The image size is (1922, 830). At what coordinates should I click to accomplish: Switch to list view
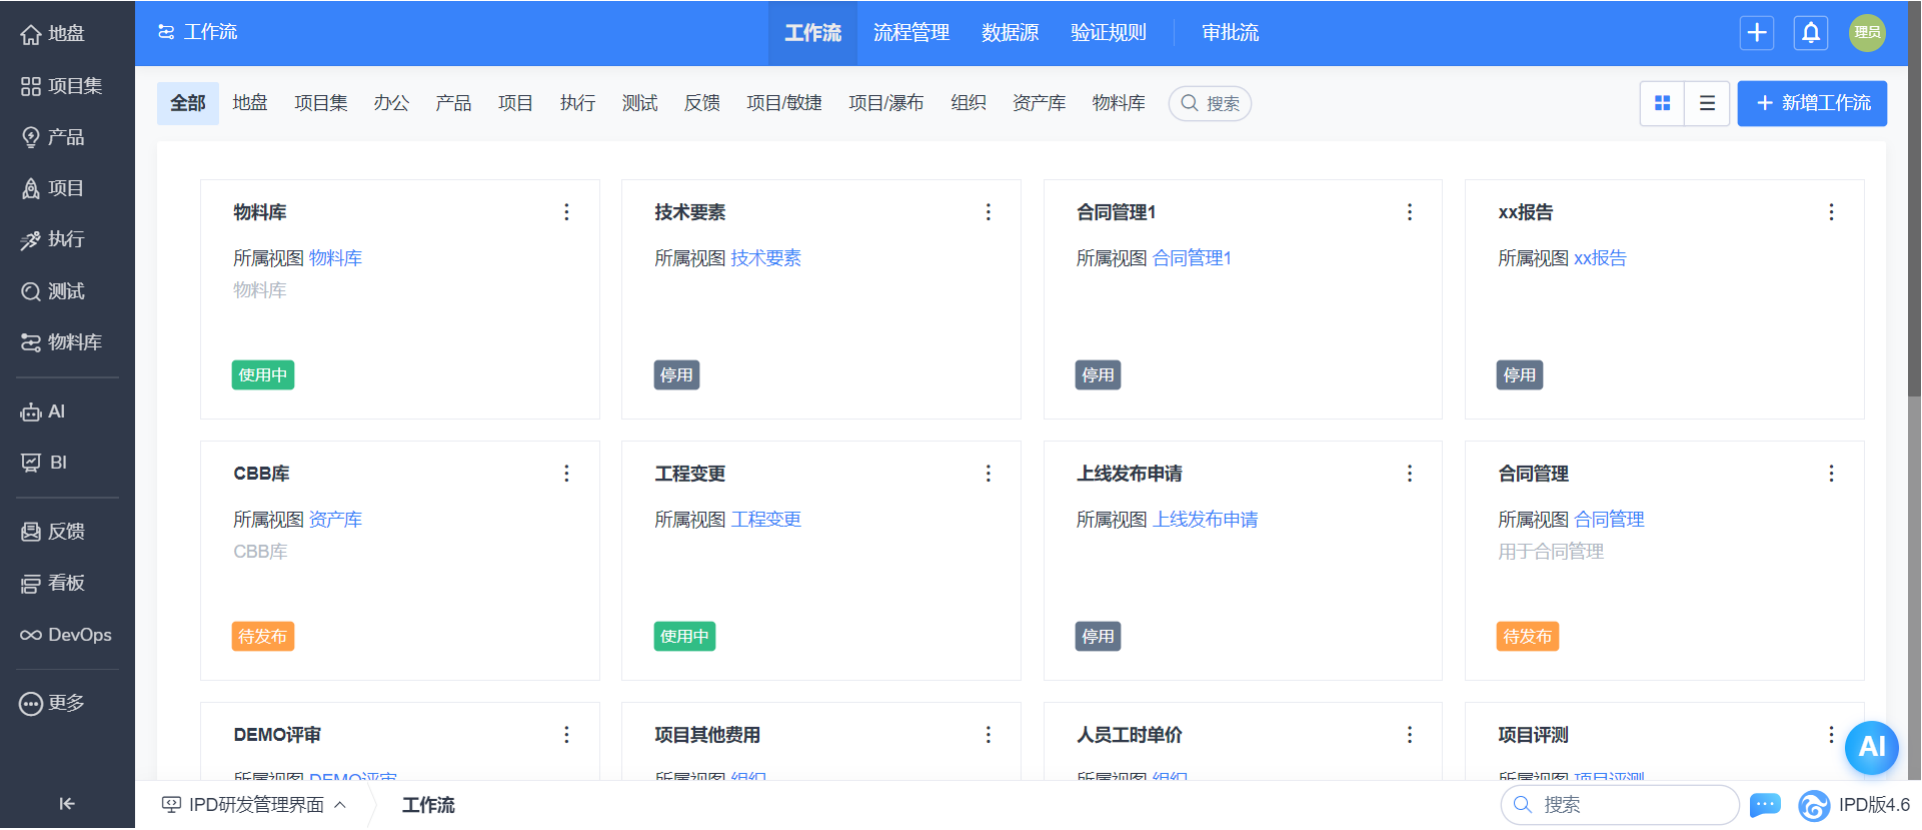(x=1707, y=103)
